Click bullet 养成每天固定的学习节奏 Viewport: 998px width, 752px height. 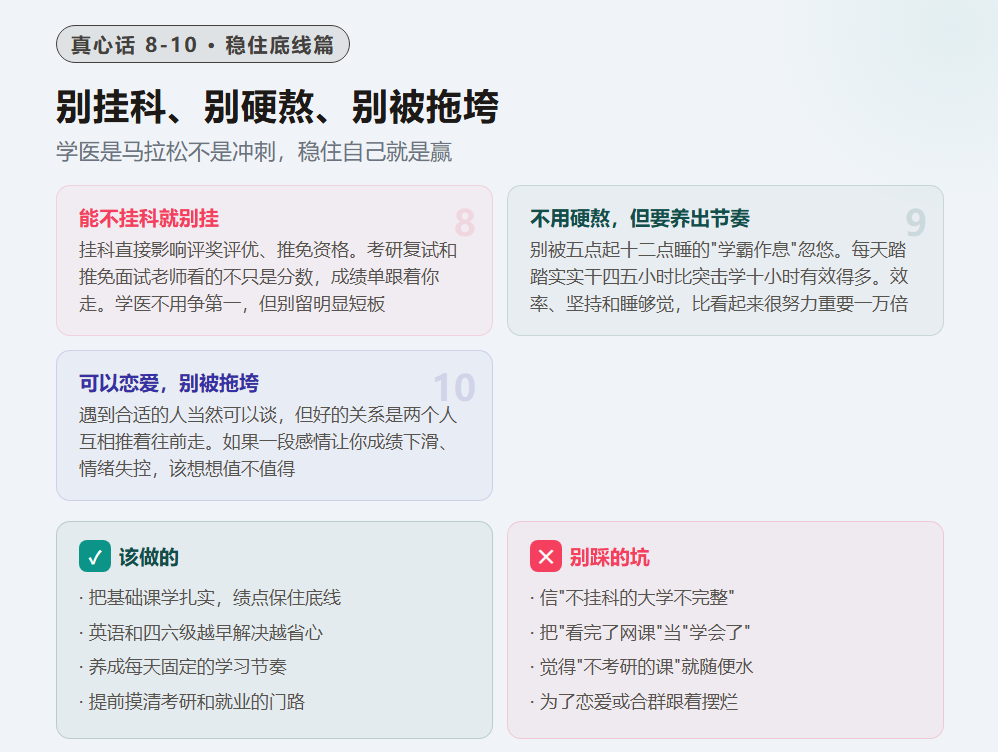point(183,667)
